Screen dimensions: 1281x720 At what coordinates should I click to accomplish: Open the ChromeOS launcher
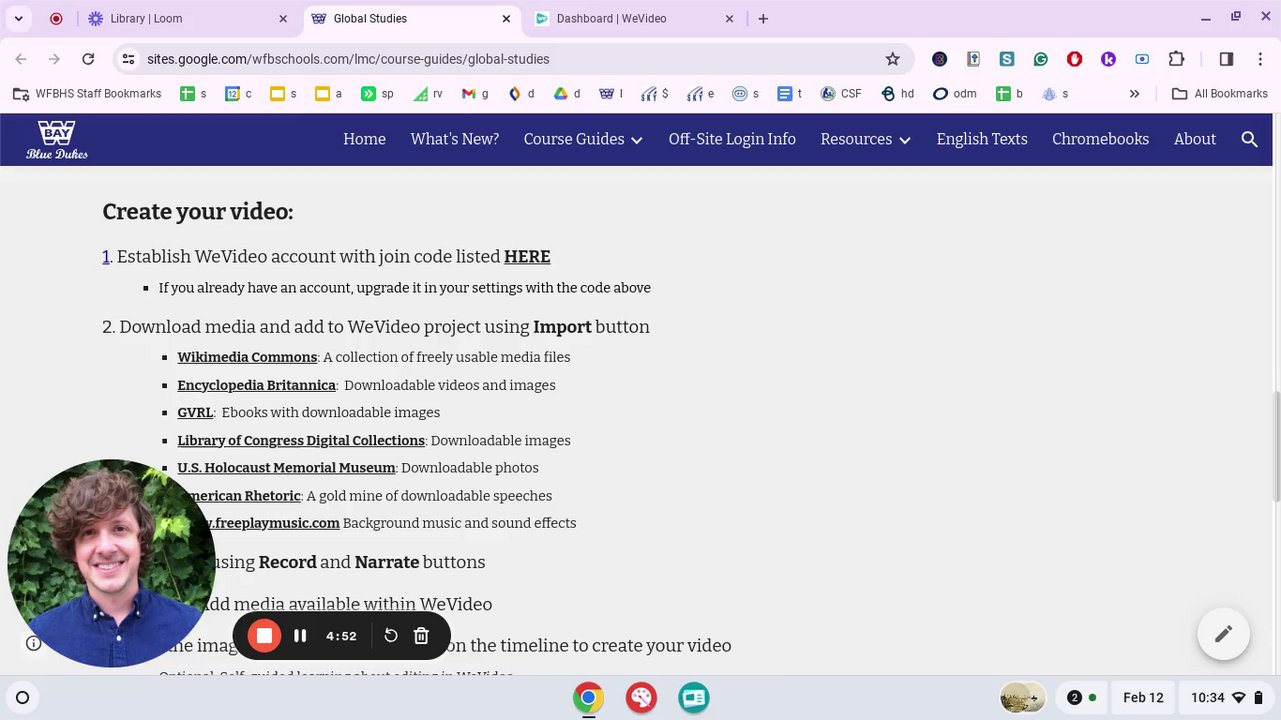22,698
